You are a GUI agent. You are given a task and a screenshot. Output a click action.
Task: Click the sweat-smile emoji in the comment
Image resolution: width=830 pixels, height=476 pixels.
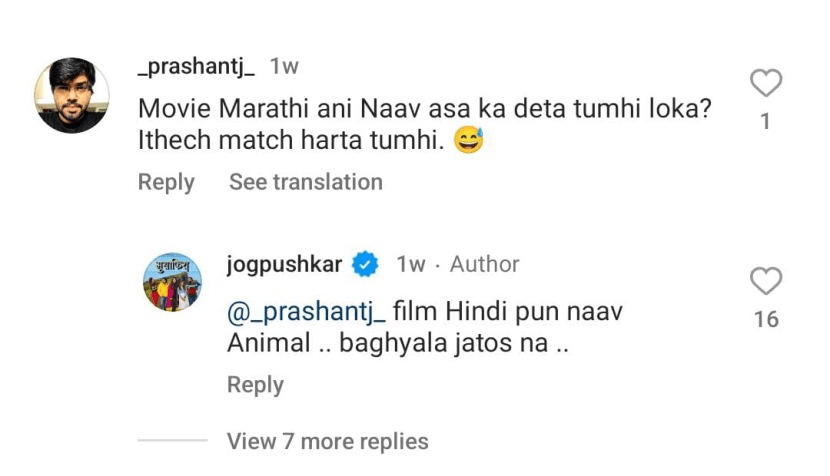click(468, 142)
